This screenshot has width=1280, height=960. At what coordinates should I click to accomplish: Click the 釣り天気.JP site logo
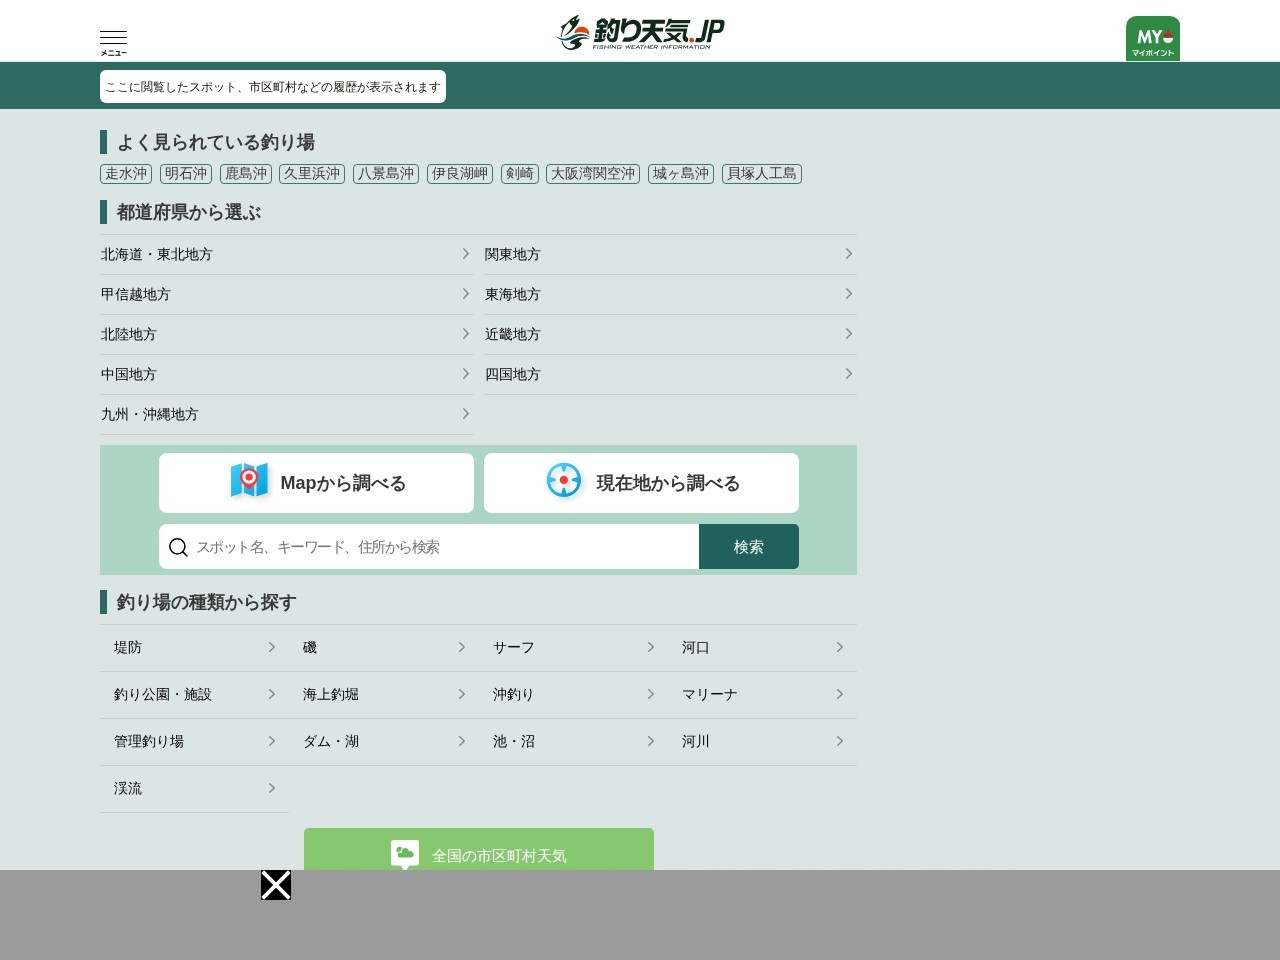tap(640, 33)
